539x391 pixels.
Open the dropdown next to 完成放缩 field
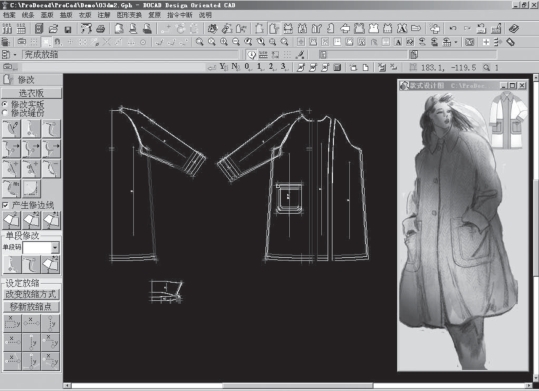coord(15,55)
